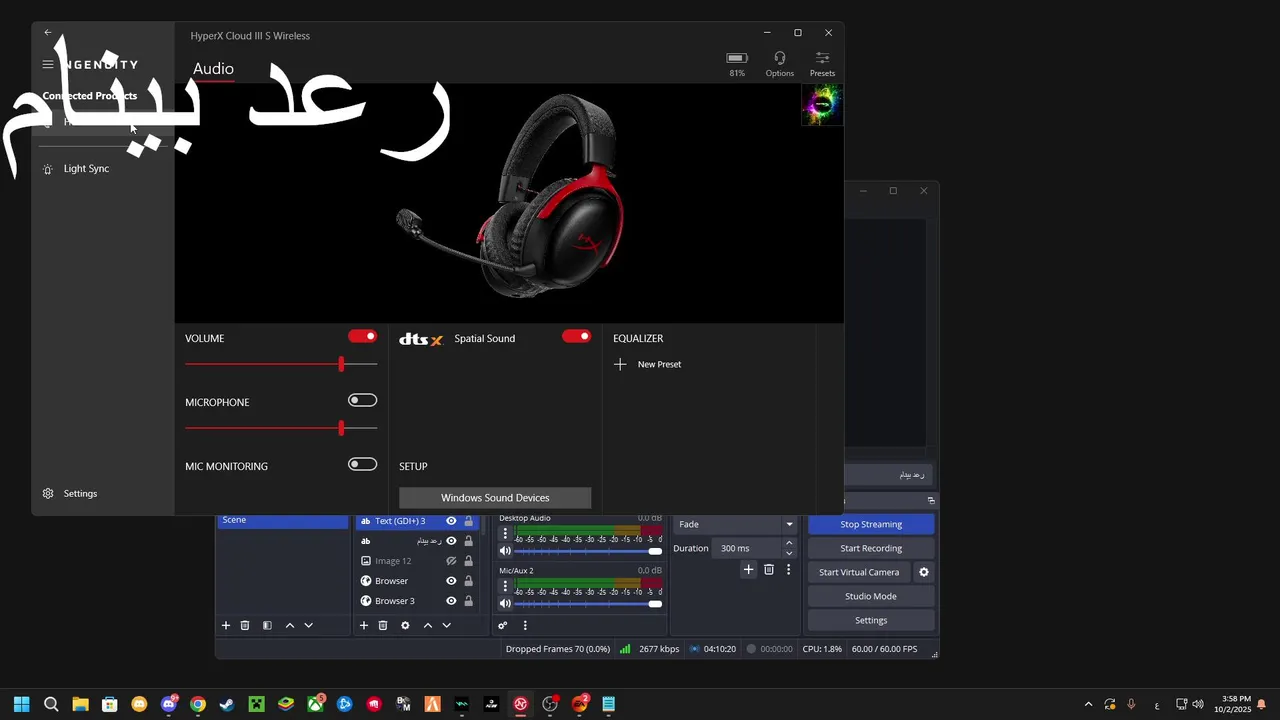
Task: Move source down in OBS
Action: click(446, 625)
